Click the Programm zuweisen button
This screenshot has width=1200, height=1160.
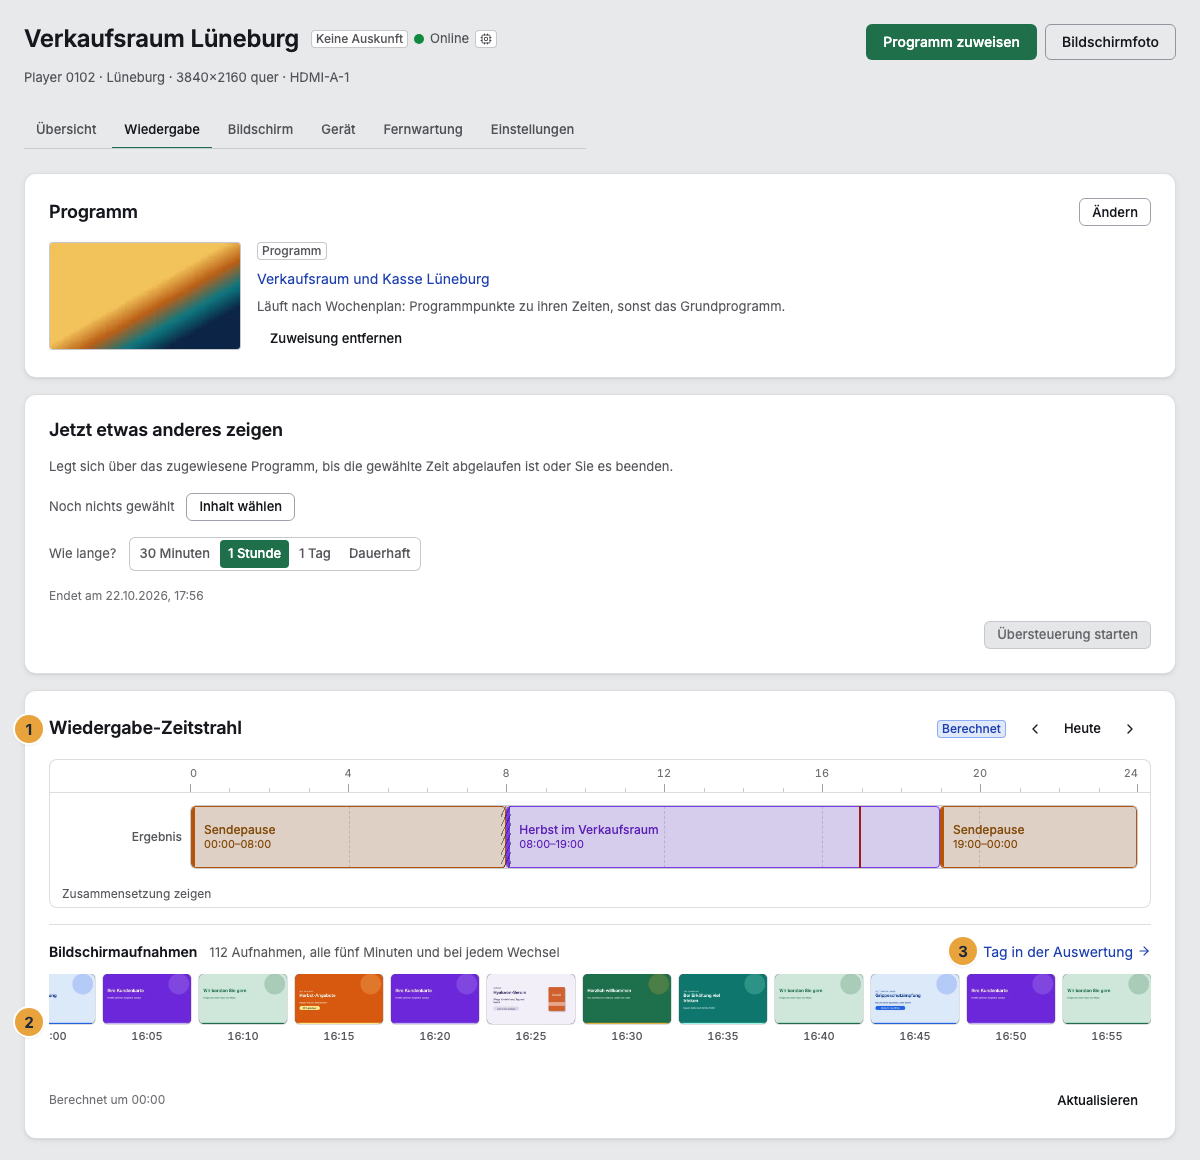pos(951,42)
